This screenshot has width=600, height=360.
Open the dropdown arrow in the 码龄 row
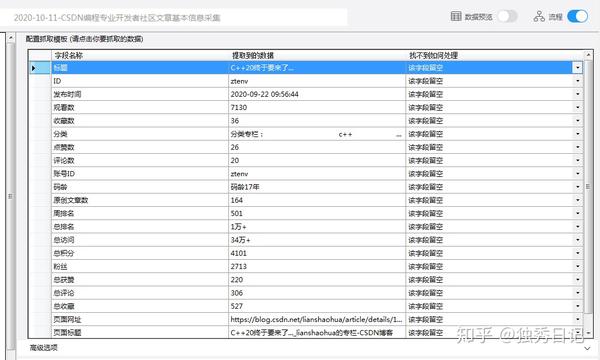click(x=577, y=187)
